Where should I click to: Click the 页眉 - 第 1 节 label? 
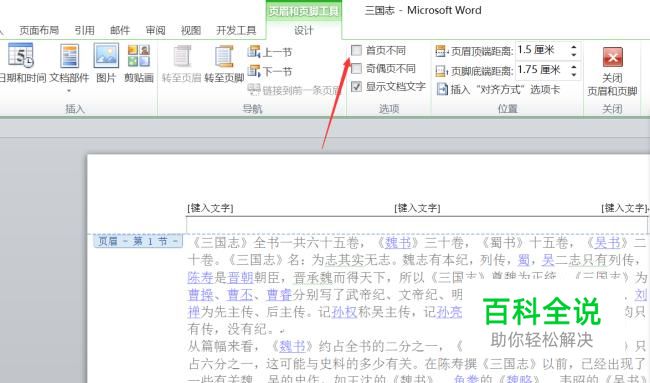[x=138, y=241]
